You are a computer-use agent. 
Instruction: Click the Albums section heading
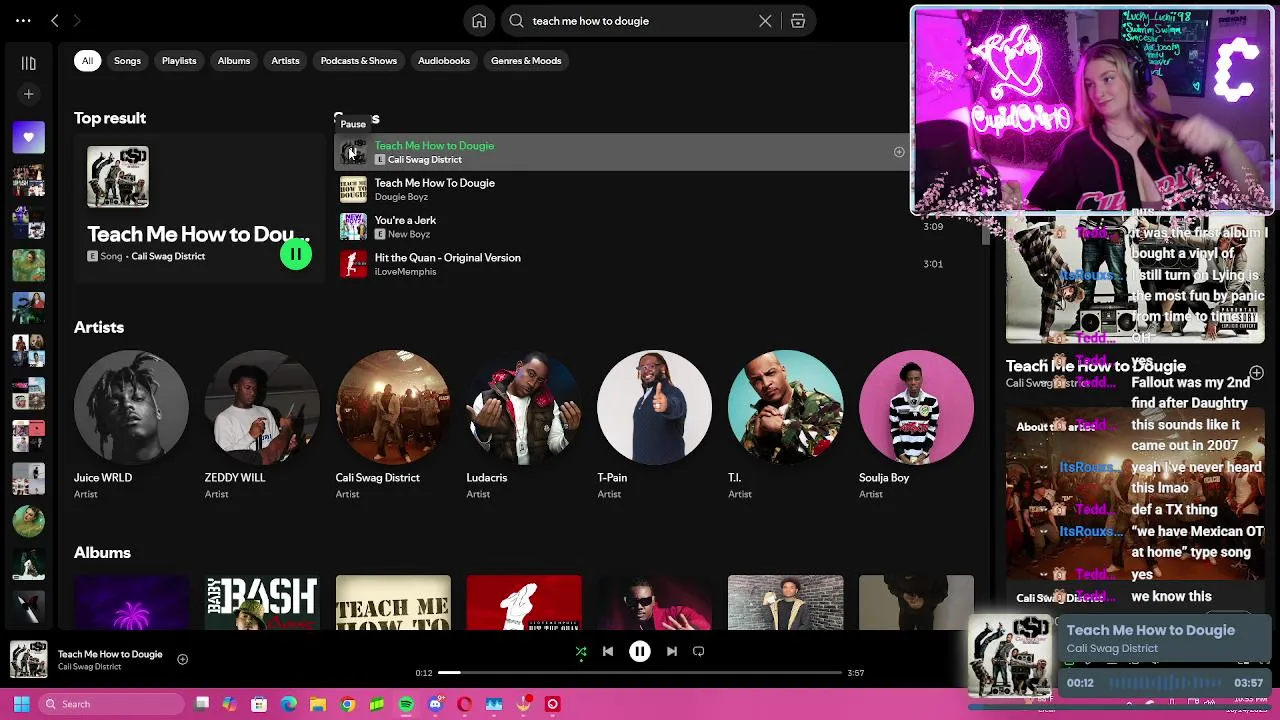[x=102, y=552]
